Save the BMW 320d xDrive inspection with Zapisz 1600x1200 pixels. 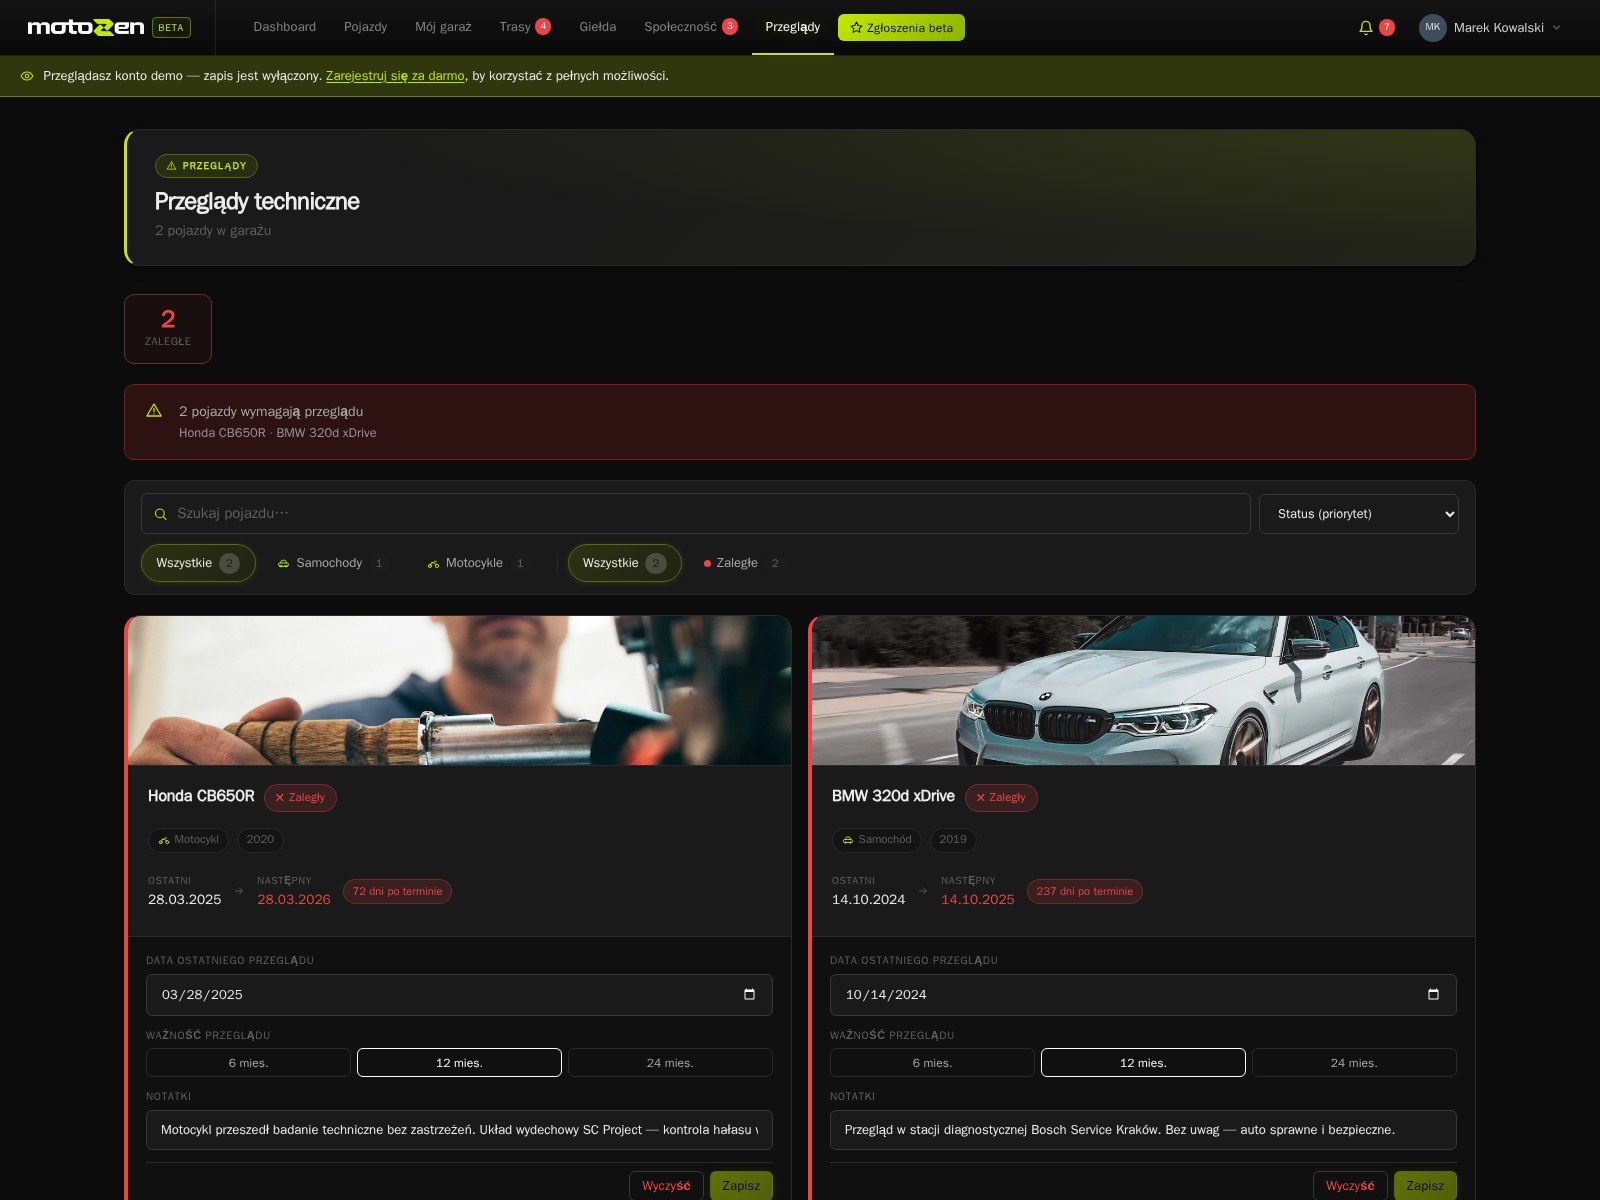[x=1425, y=1185]
